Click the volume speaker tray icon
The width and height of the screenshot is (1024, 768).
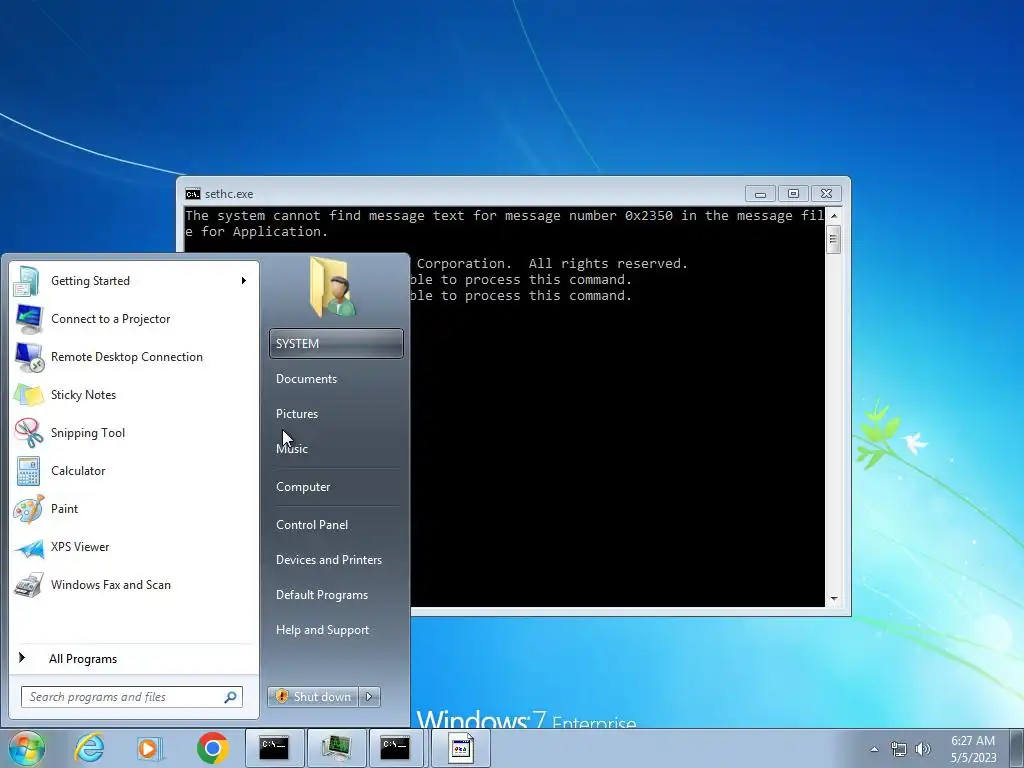click(x=923, y=749)
